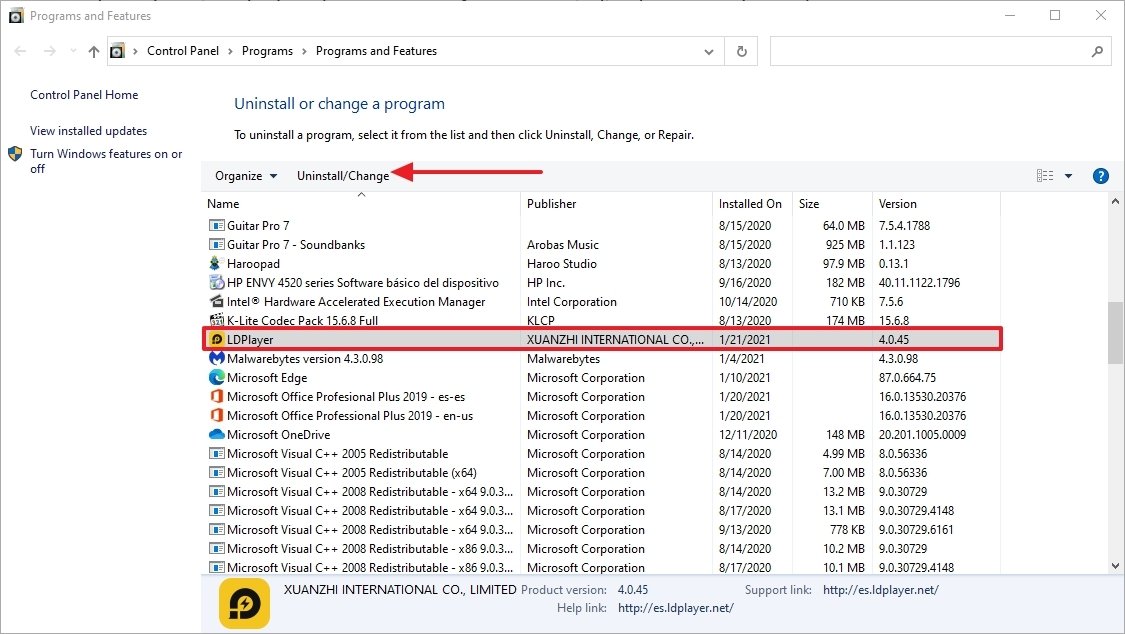Click the Uninstall/Change button

(x=343, y=176)
